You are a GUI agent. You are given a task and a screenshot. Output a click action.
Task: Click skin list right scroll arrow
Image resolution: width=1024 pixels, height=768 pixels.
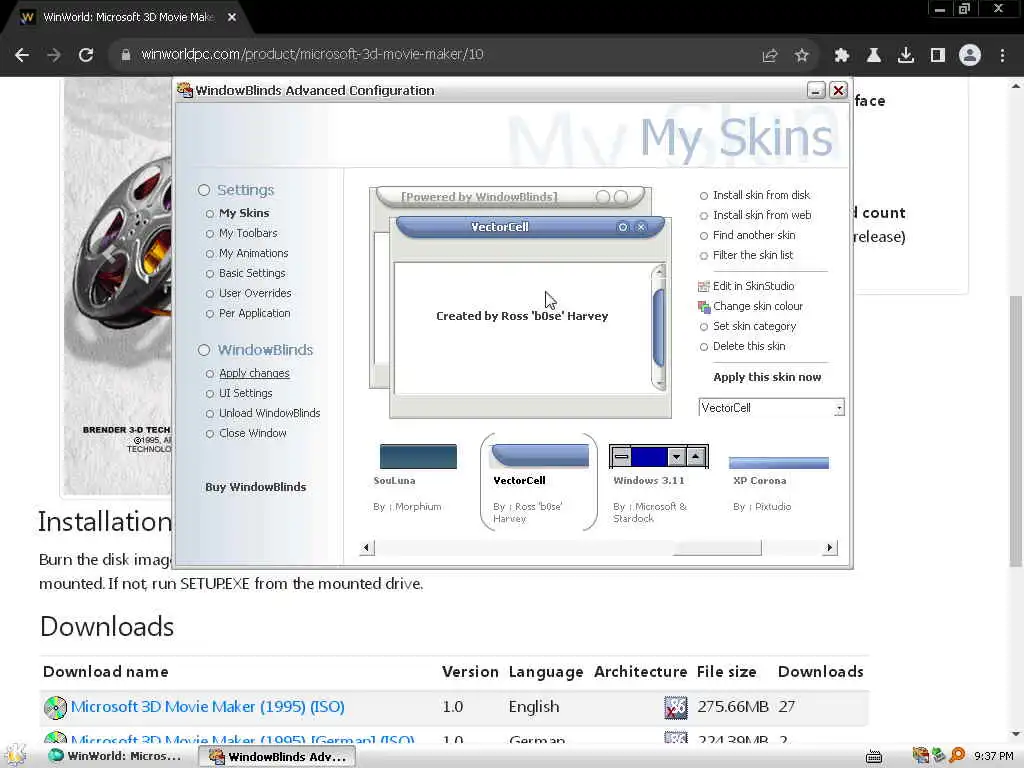(829, 548)
